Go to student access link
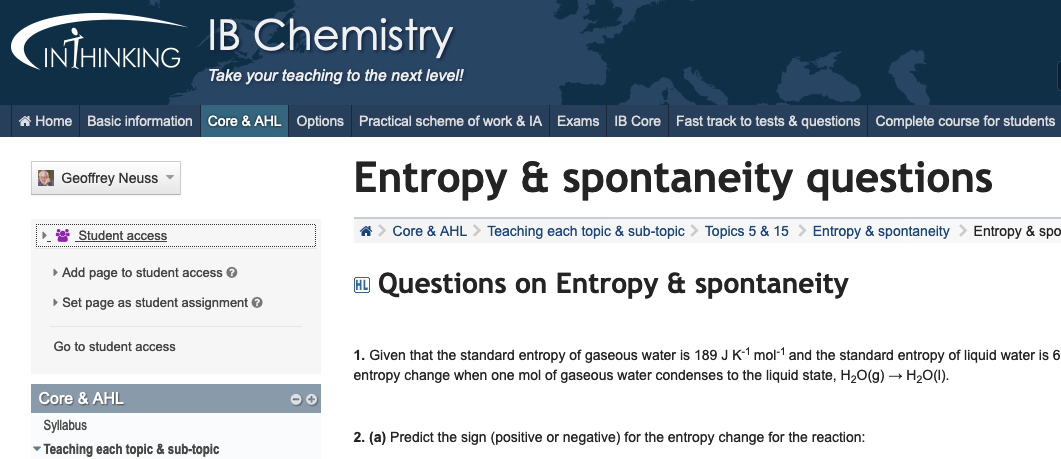The width and height of the screenshot is (1061, 459). click(x=114, y=347)
